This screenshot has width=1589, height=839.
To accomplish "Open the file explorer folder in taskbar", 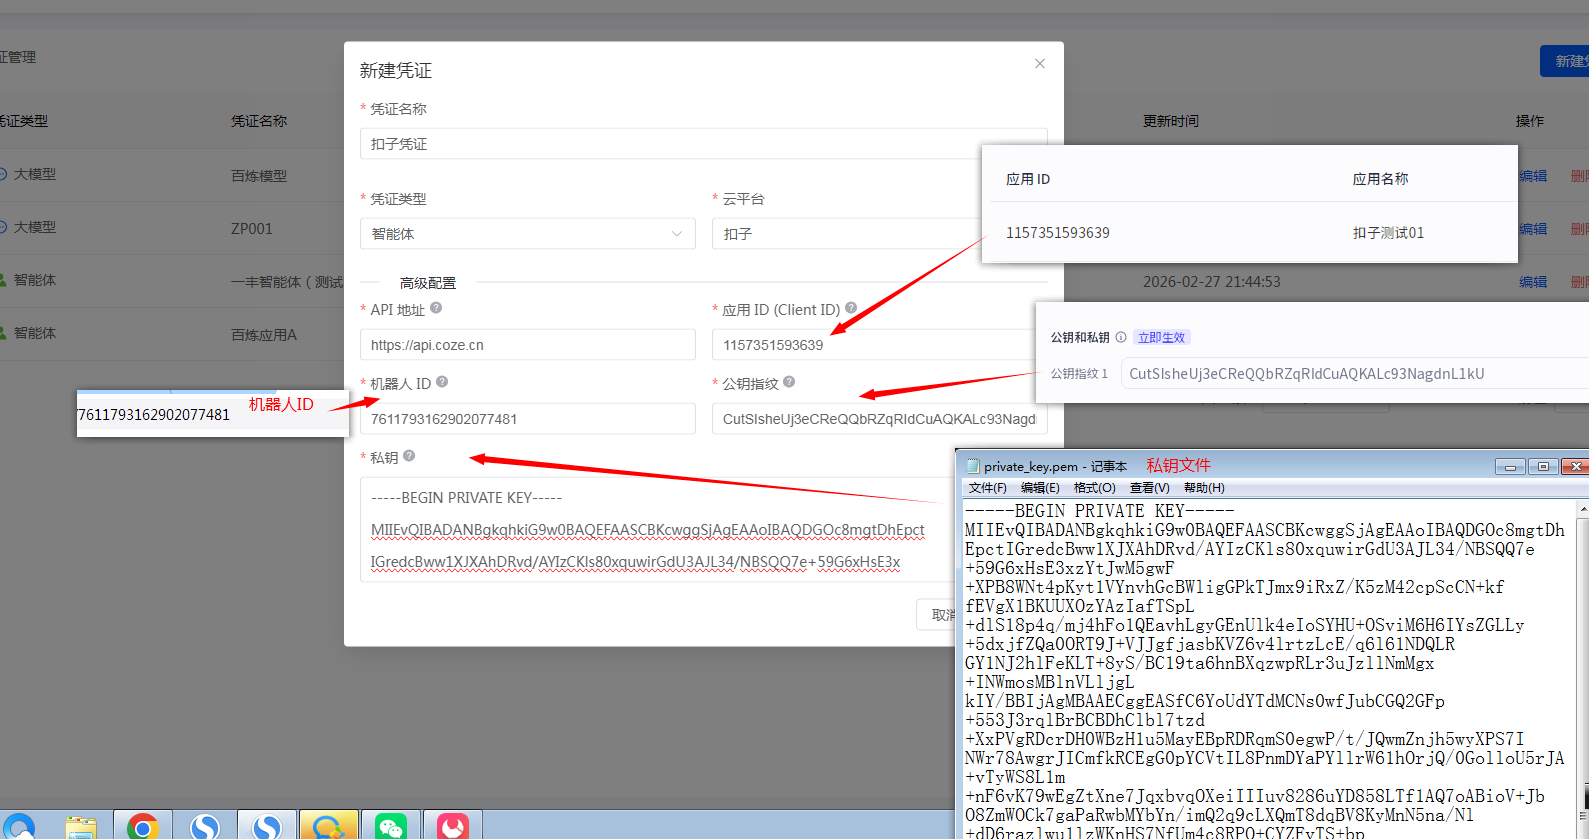I will [x=81, y=826].
